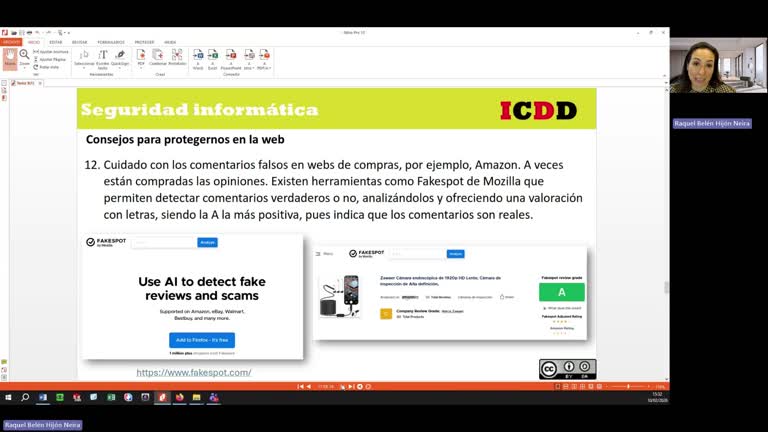Click Ajustar anchura in the ribbon
This screenshot has width=768, height=432.
tap(51, 52)
